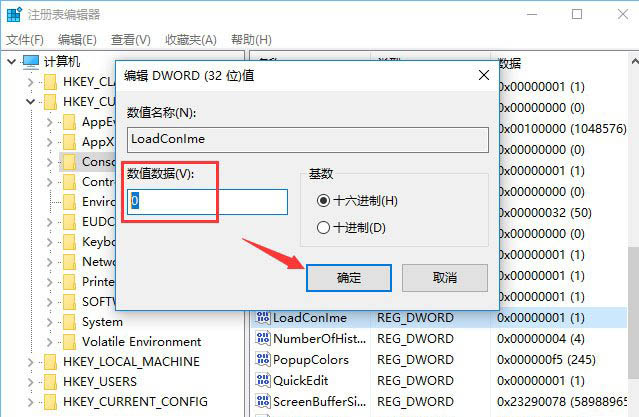Screen dimensions: 639x417
Task: Select the 十进制 (decimal) radio button
Action: click(322, 227)
